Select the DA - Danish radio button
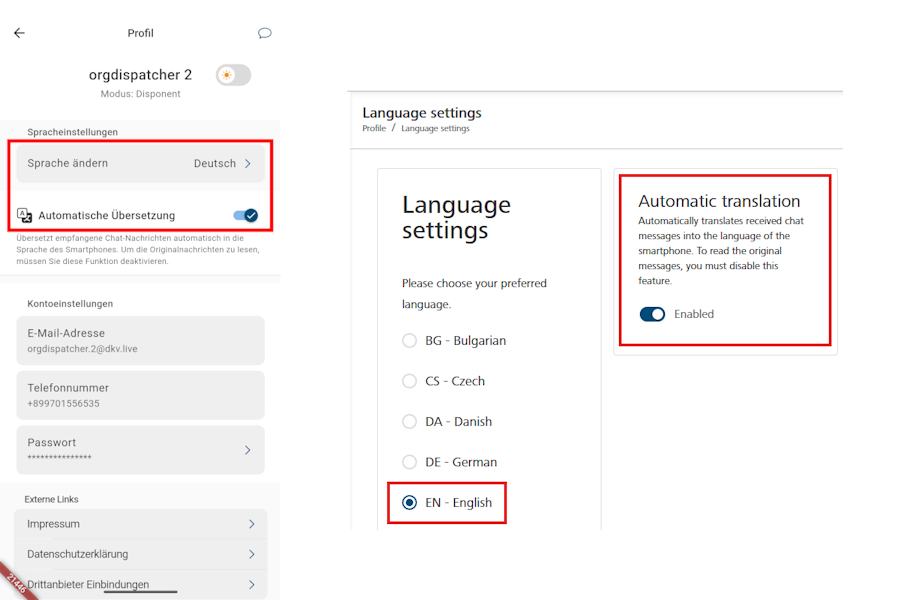Viewport: 900px width, 600px height. (x=409, y=421)
